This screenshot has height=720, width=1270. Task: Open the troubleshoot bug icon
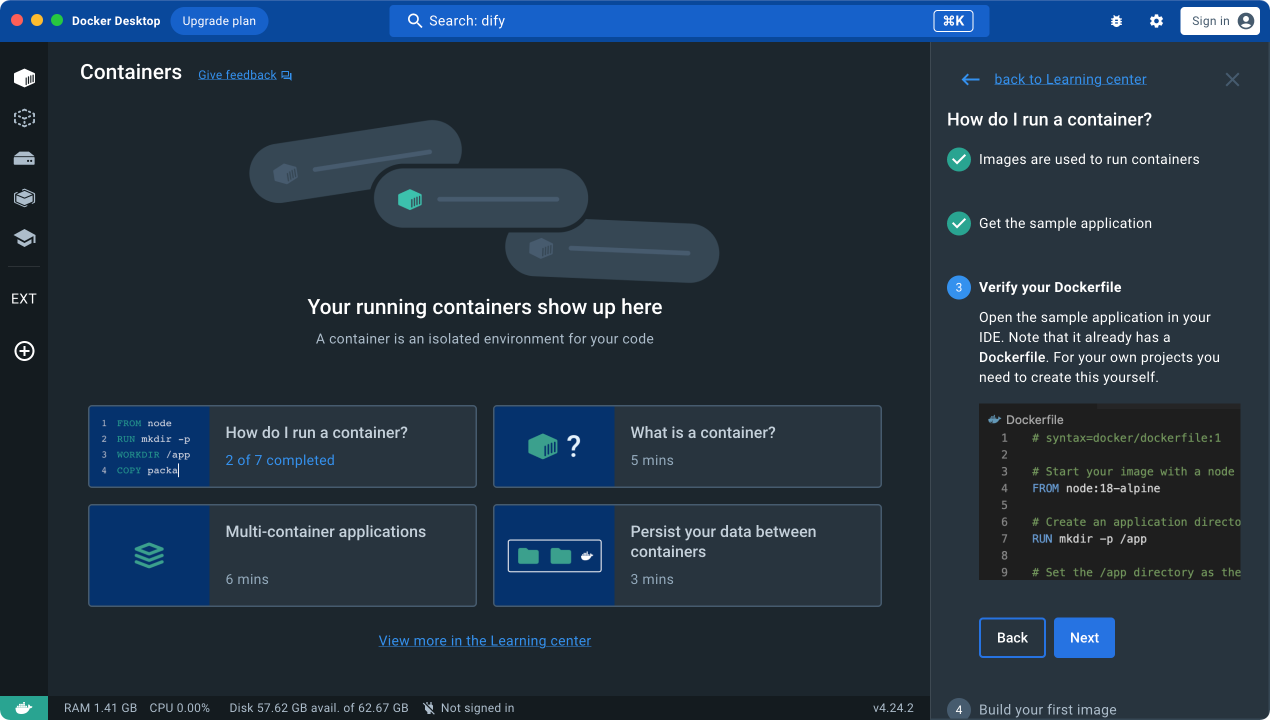point(1116,21)
